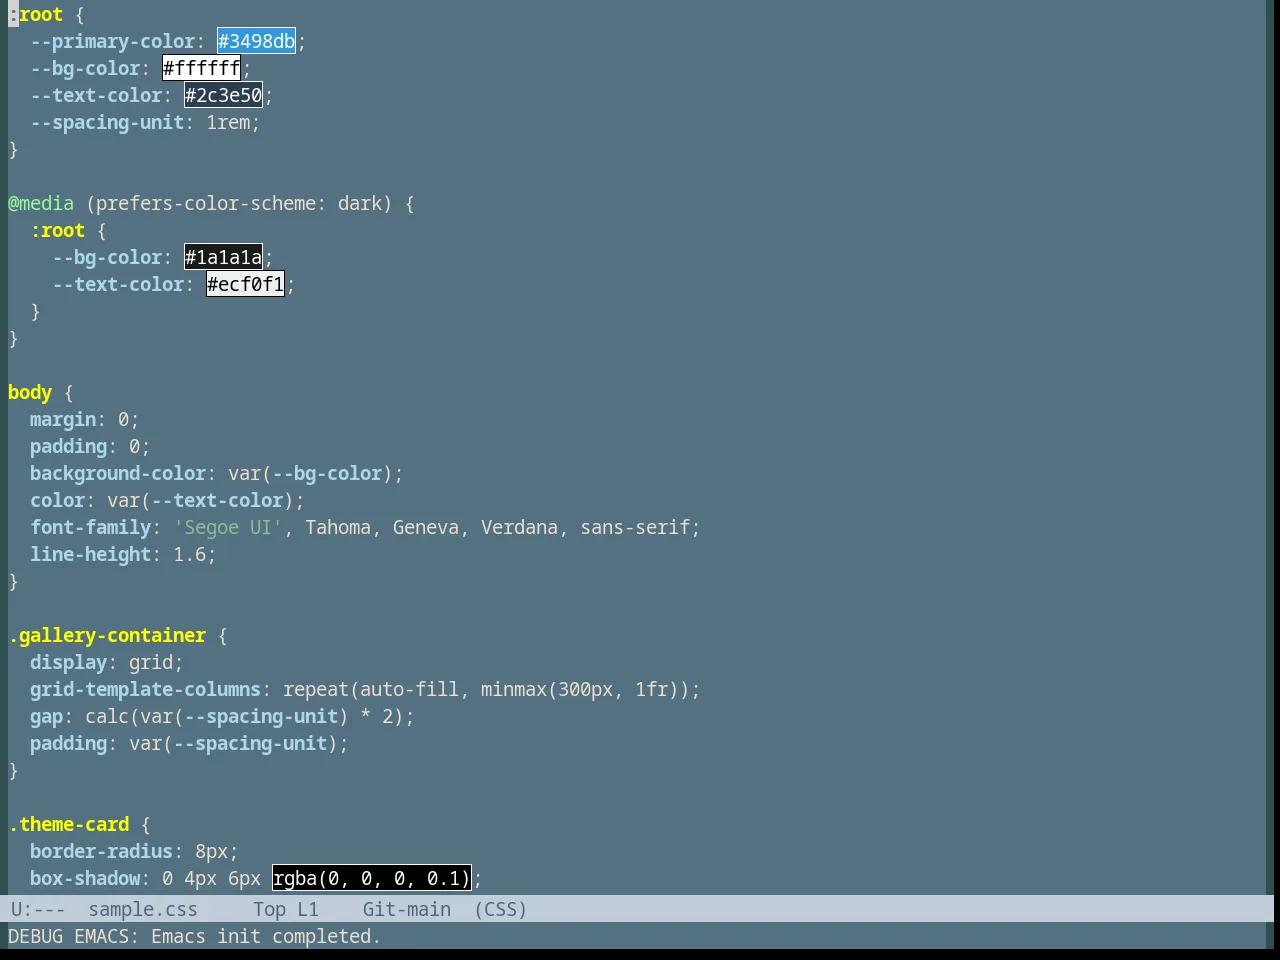Click the padding: 0 line in body

point(90,446)
